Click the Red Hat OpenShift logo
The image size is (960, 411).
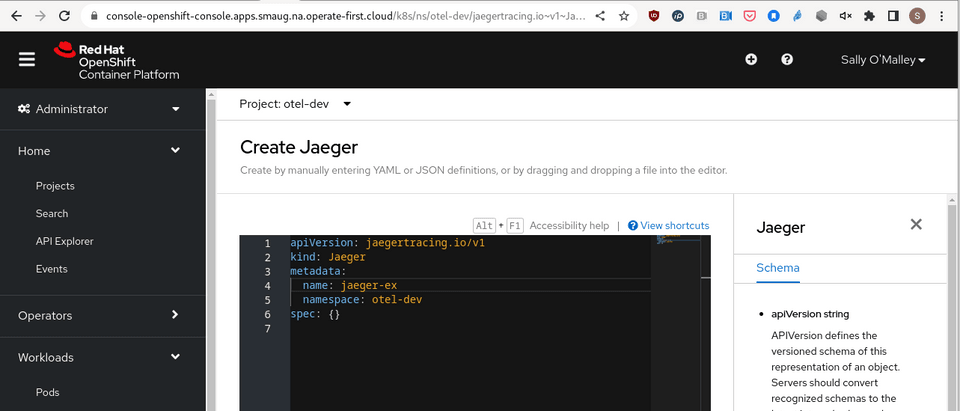[x=117, y=61]
